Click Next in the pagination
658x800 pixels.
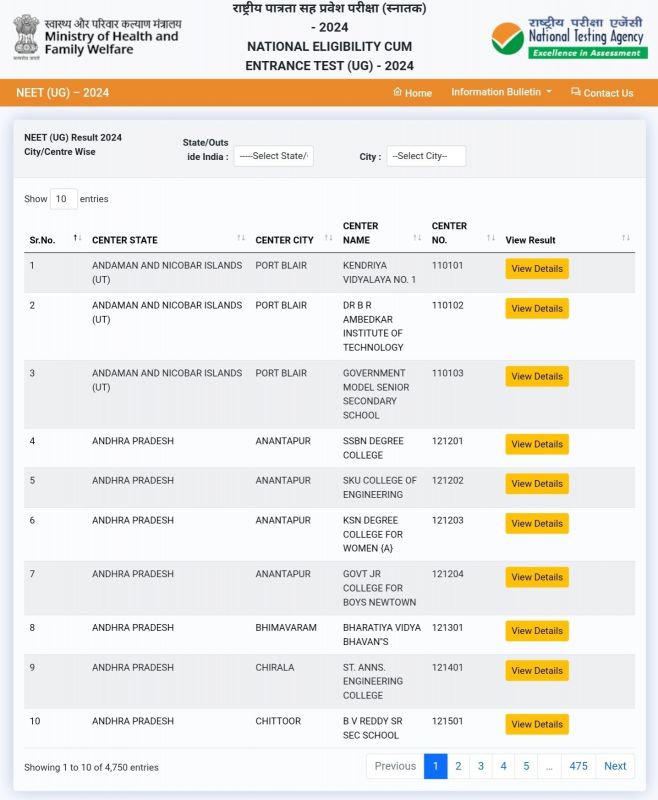pyautogui.click(x=615, y=766)
